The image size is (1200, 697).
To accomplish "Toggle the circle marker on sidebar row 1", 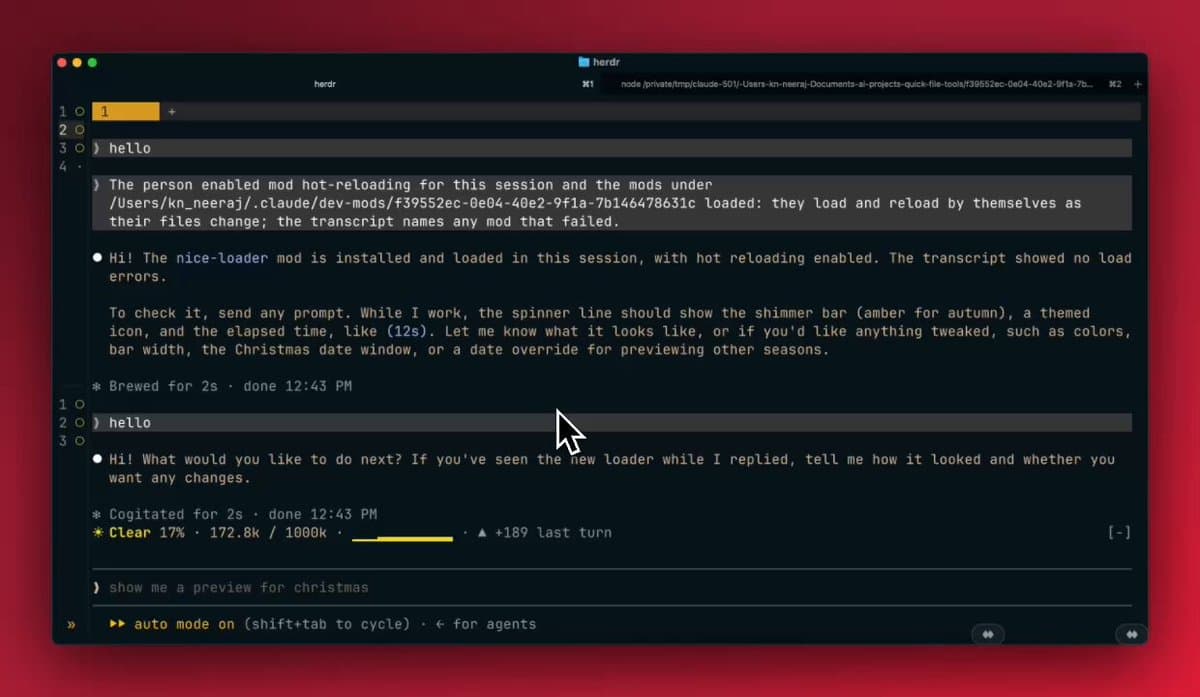I will click(x=79, y=112).
